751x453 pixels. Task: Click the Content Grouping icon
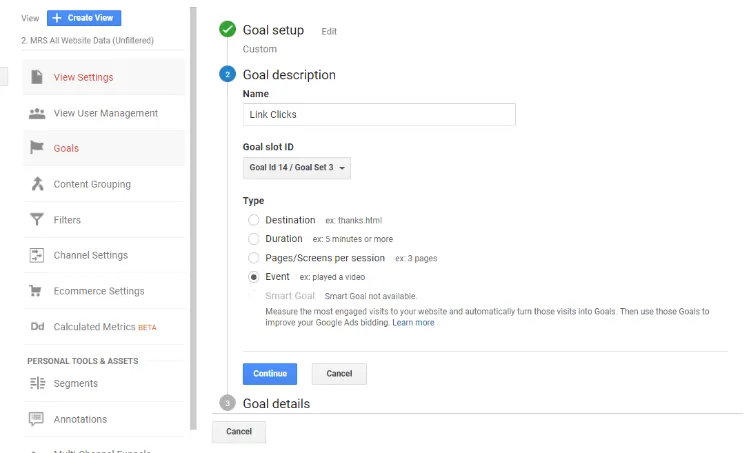[37, 184]
